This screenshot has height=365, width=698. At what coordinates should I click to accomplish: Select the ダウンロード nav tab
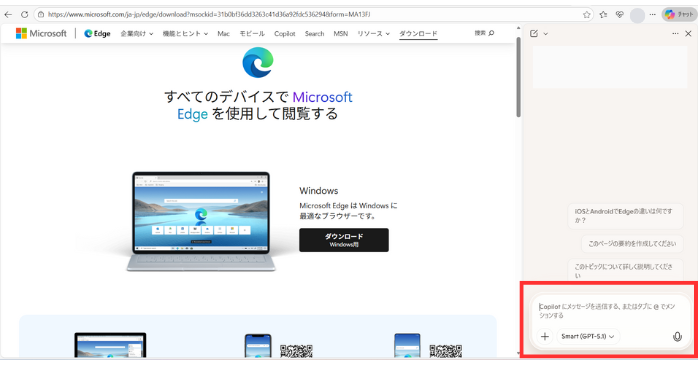[418, 33]
